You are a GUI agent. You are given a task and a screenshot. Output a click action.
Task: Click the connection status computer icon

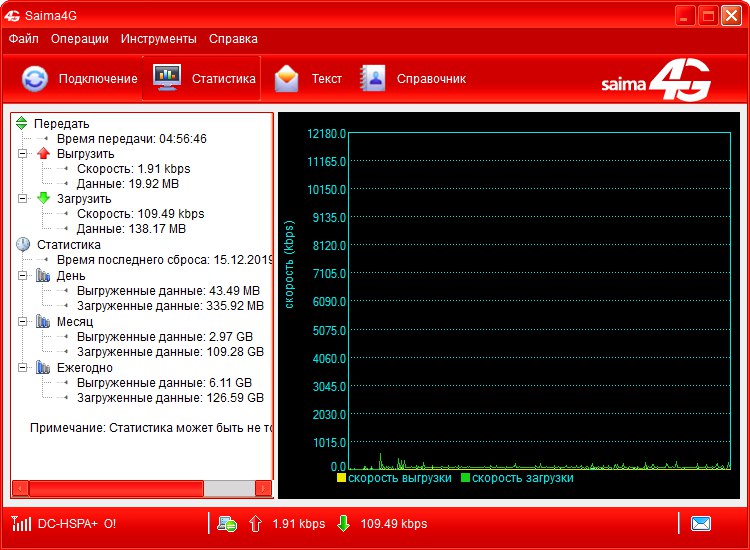[x=227, y=524]
